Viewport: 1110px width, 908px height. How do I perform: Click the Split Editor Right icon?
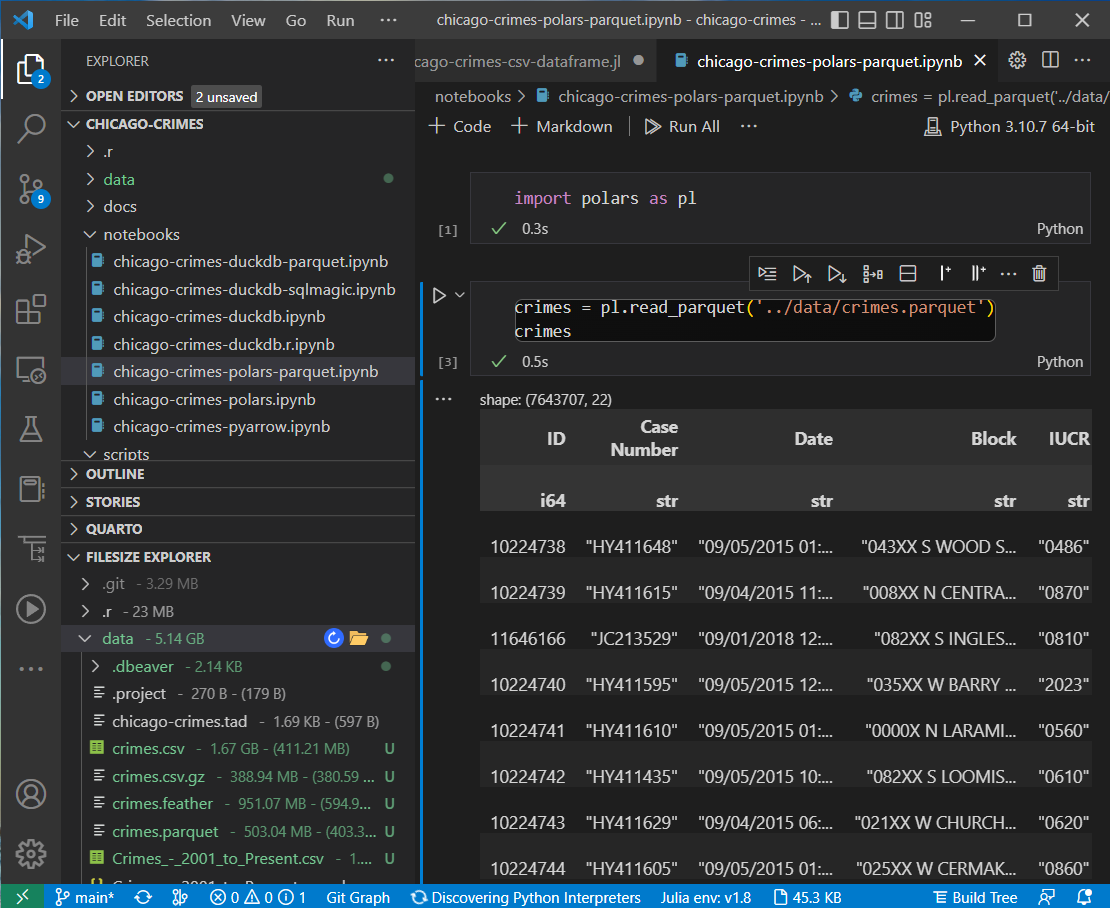point(1050,61)
